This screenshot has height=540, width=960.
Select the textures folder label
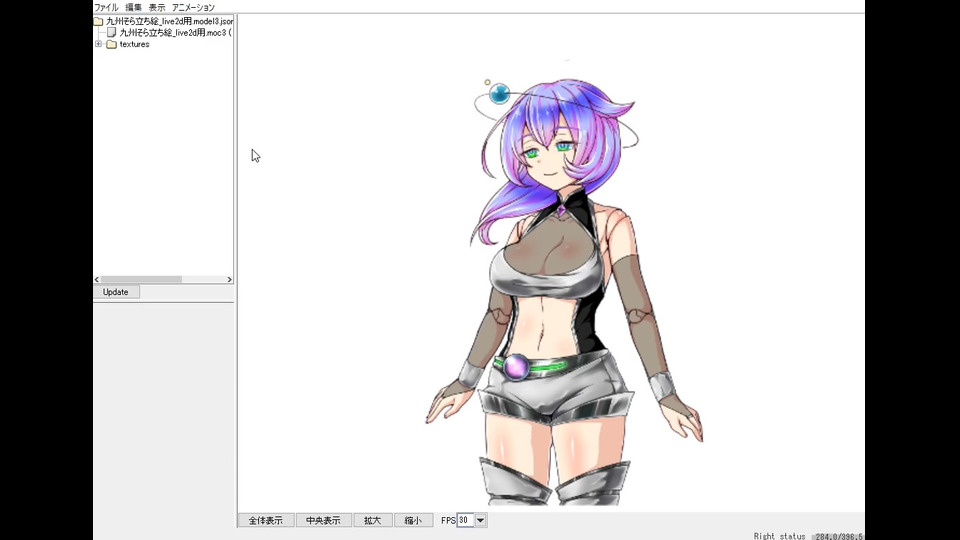(135, 44)
